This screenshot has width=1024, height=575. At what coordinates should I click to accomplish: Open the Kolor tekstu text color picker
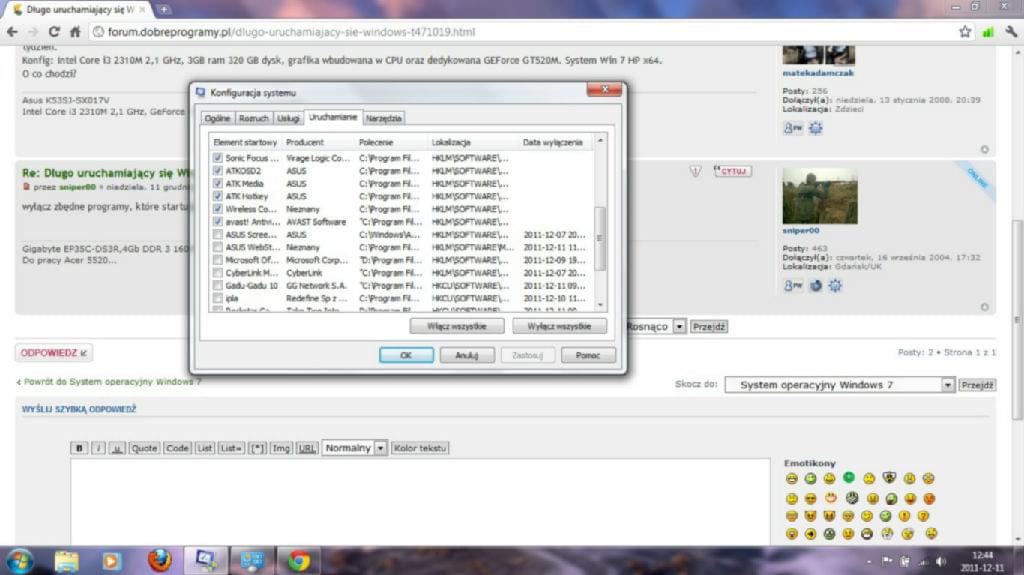click(420, 448)
